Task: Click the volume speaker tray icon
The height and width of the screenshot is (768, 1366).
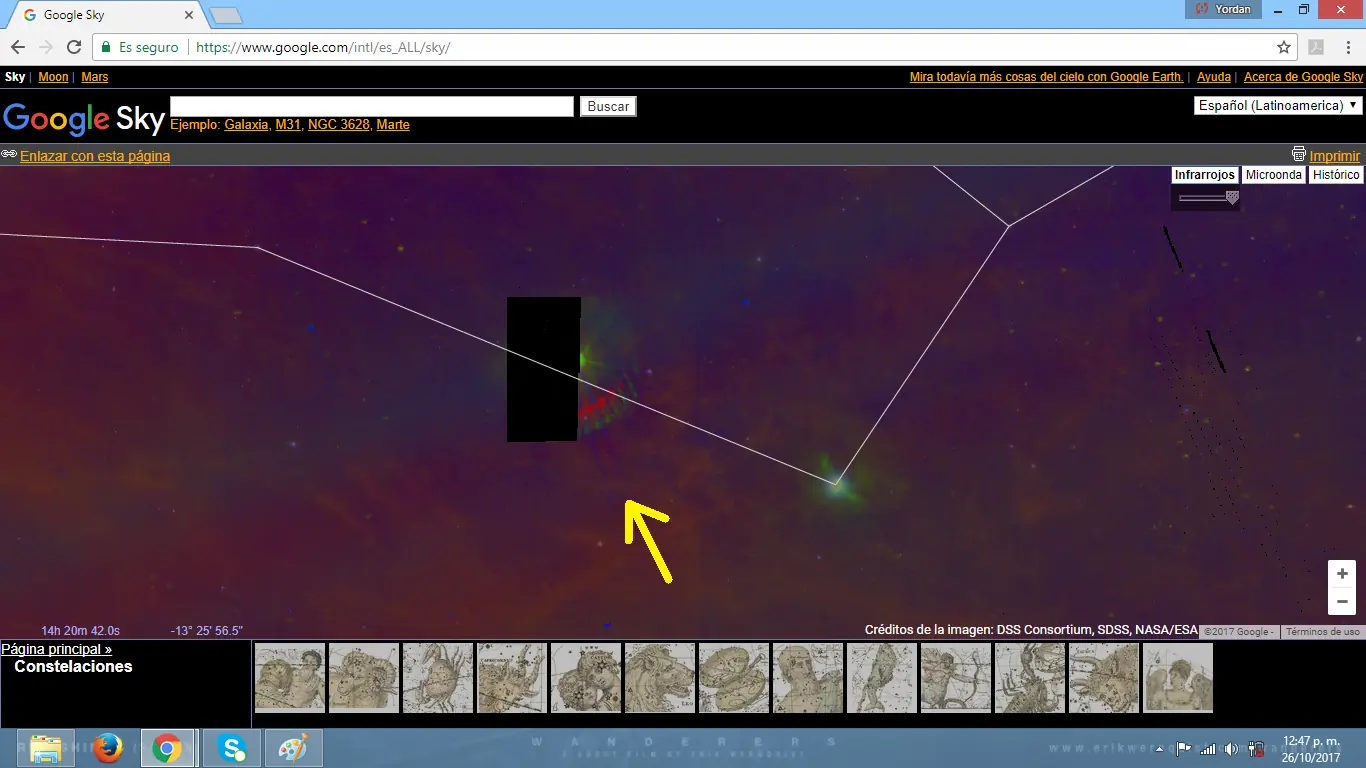Action: 1231,748
